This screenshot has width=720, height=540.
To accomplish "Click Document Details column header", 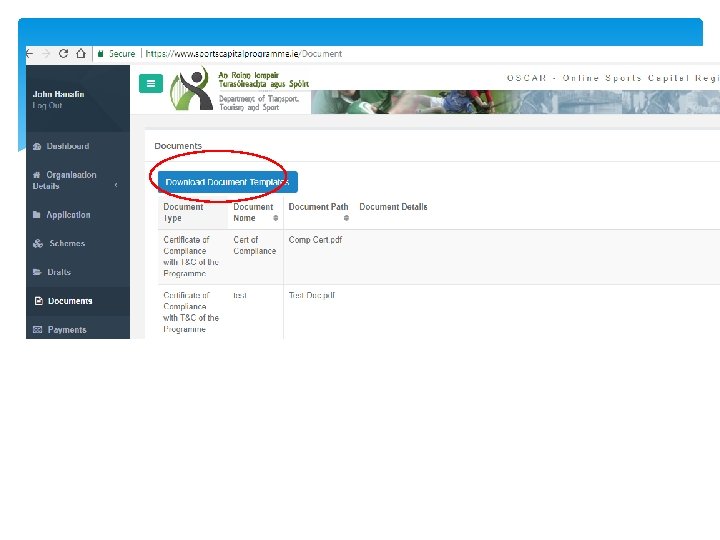I will coord(393,207).
